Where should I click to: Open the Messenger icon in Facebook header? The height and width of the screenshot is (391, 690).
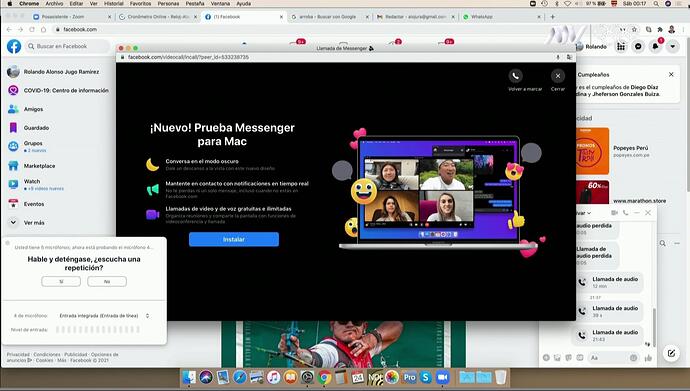(x=638, y=46)
